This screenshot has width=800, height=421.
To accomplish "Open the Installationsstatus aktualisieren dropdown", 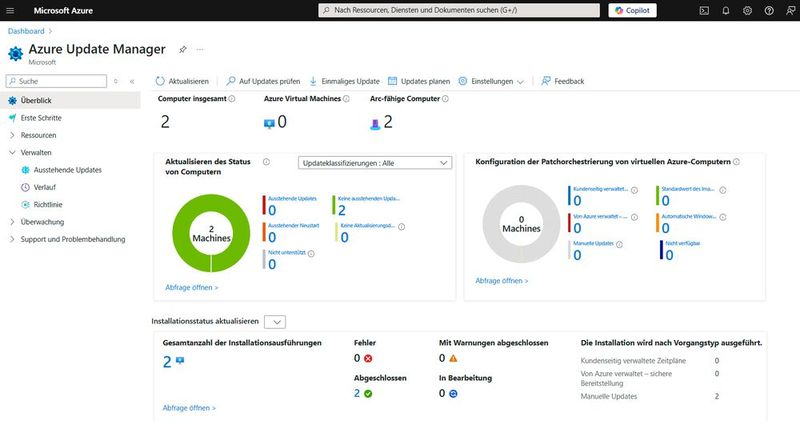I will (x=275, y=322).
